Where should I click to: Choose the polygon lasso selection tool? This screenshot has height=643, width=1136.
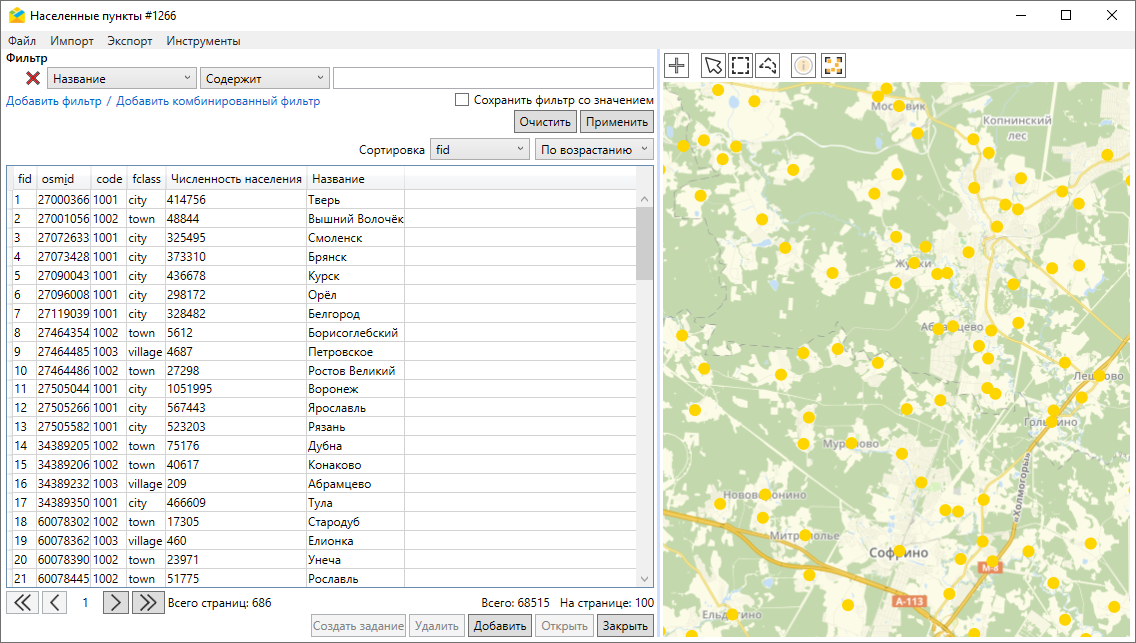coord(767,65)
